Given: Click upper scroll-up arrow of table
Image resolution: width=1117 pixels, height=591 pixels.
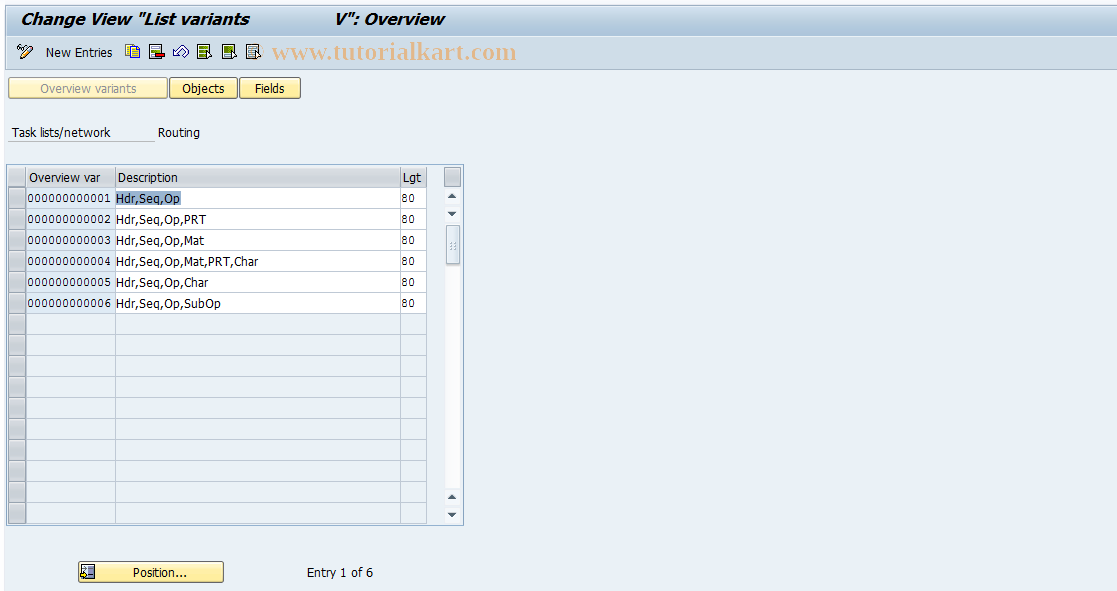Looking at the screenshot, I should click(x=452, y=197).
